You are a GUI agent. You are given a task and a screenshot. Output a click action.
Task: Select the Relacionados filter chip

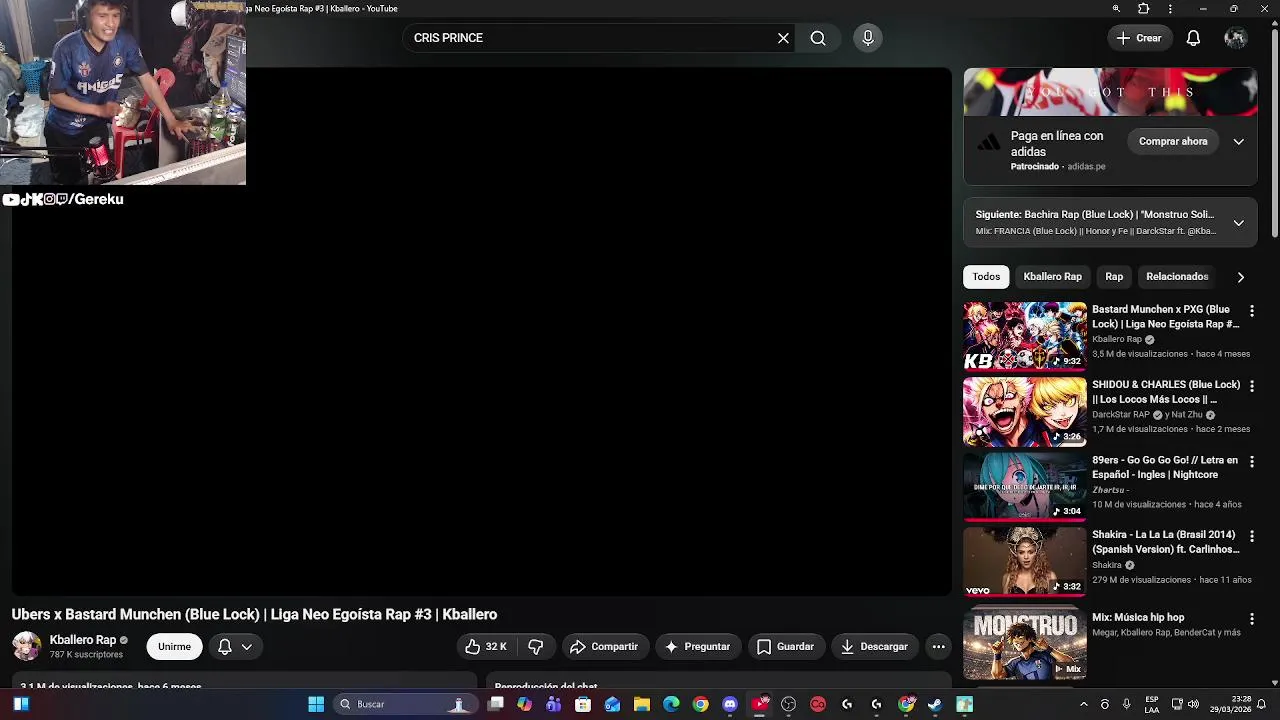pos(1177,276)
